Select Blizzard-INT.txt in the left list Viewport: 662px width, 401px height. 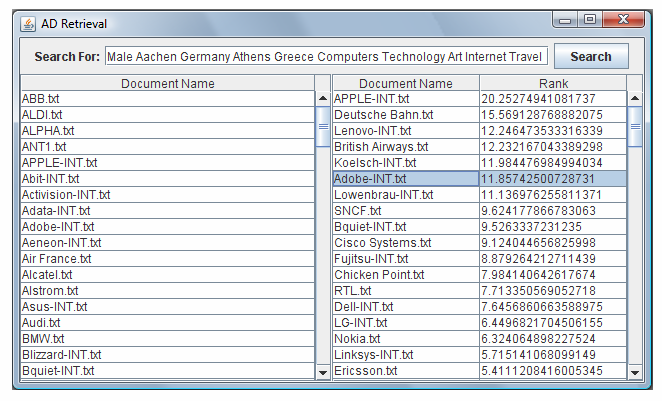[x=168, y=355]
